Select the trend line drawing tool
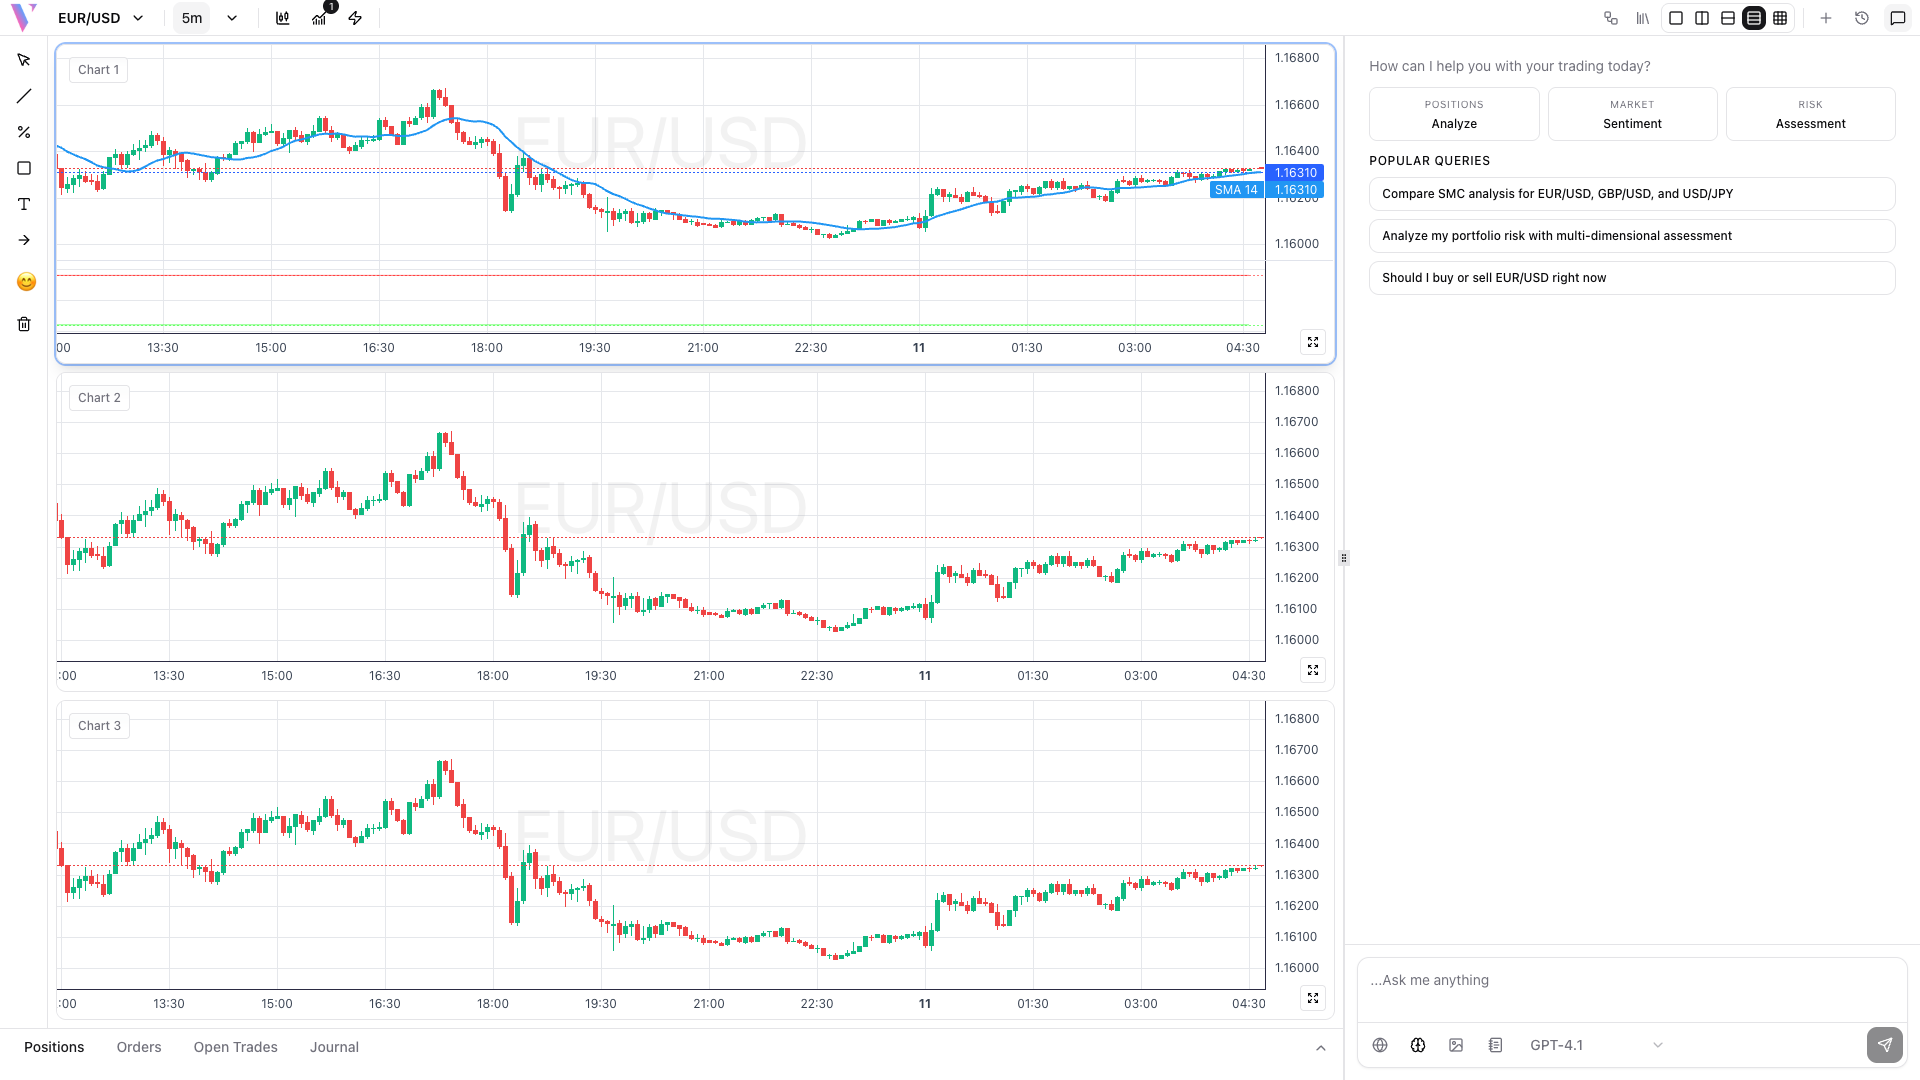This screenshot has height=1080, width=1920. (x=24, y=97)
